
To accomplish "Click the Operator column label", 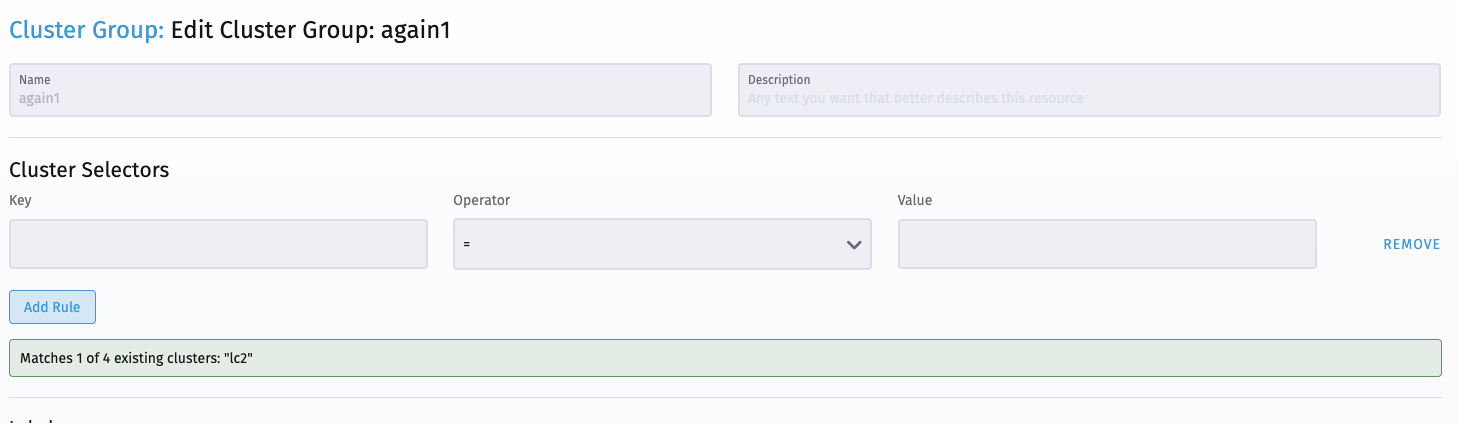I will coord(481,200).
